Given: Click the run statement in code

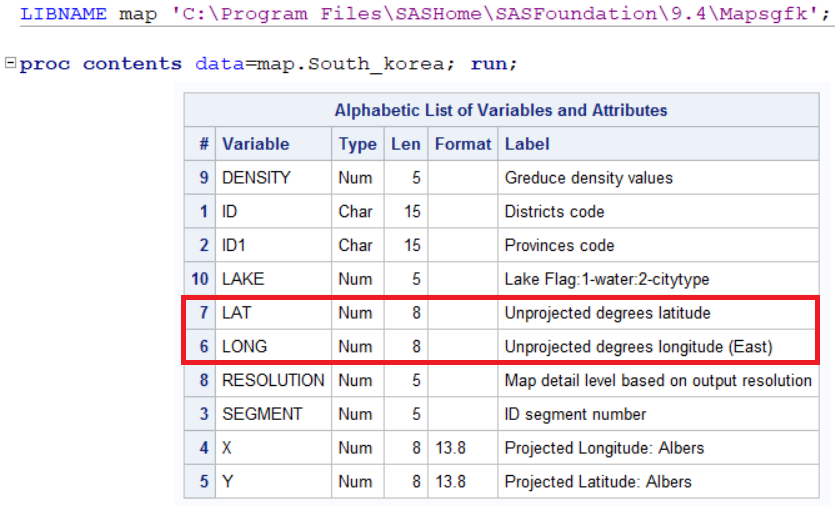Looking at the screenshot, I should point(495,63).
